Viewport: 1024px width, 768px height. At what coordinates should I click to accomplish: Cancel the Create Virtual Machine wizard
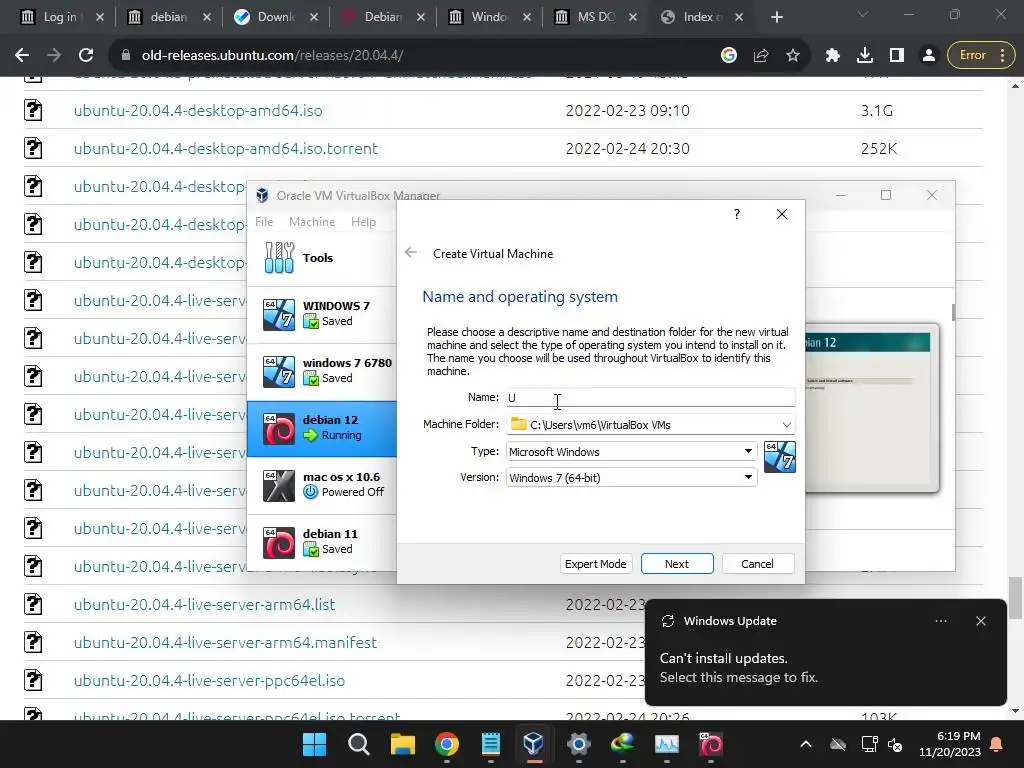(x=758, y=564)
